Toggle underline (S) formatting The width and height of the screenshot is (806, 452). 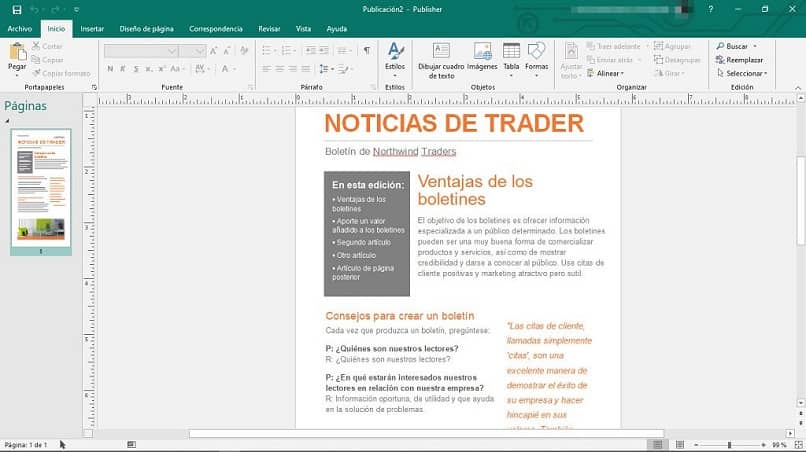click(x=136, y=69)
